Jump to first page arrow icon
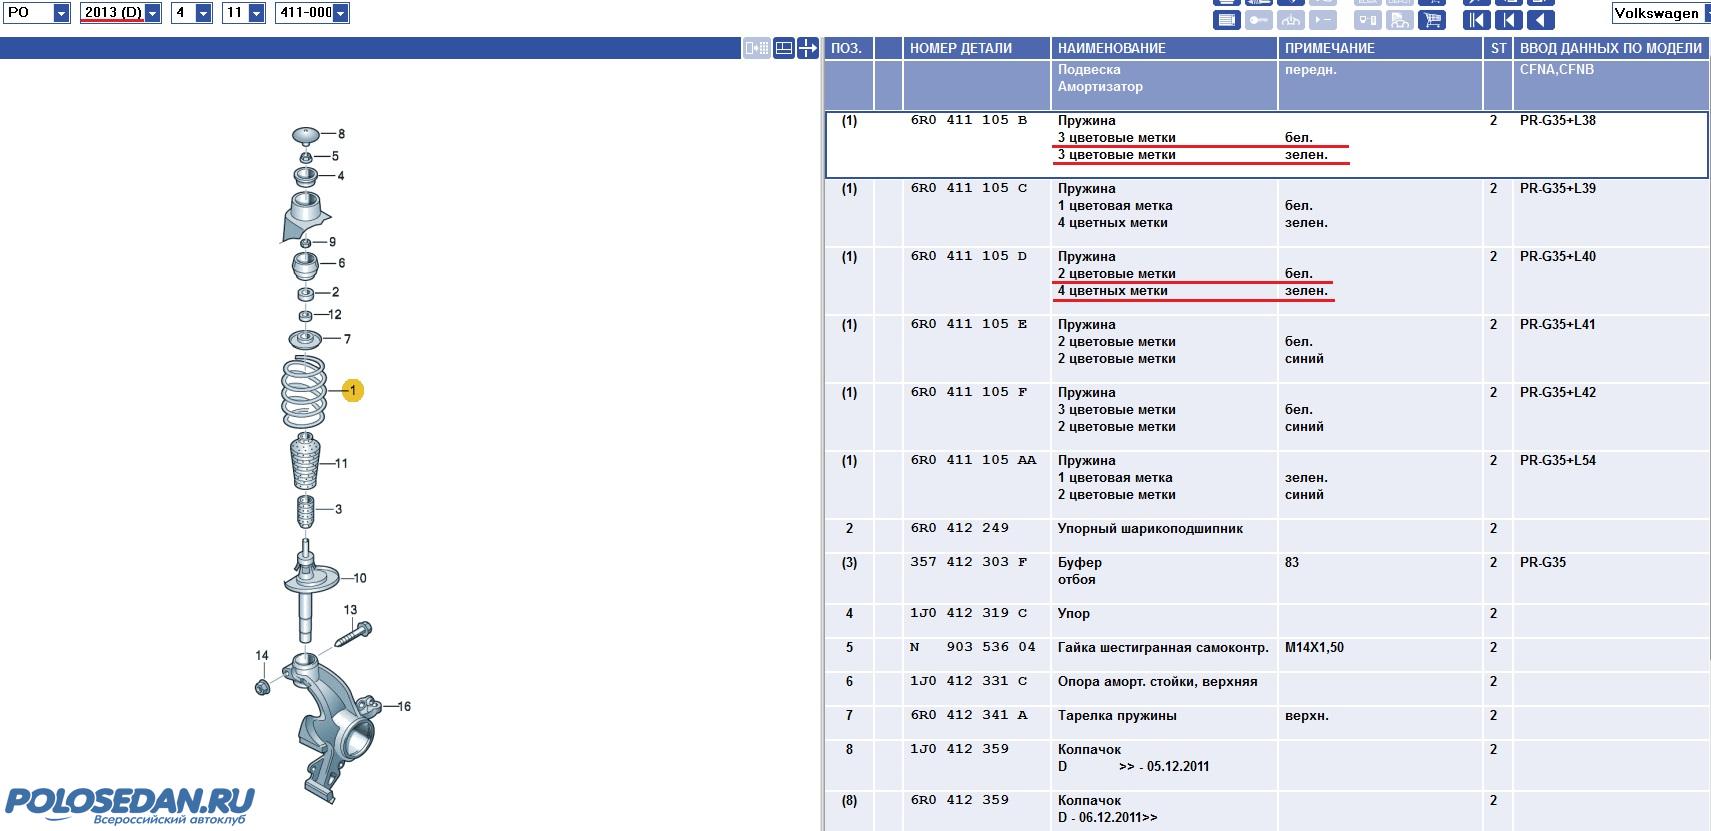This screenshot has width=1711, height=831. coord(1476,20)
